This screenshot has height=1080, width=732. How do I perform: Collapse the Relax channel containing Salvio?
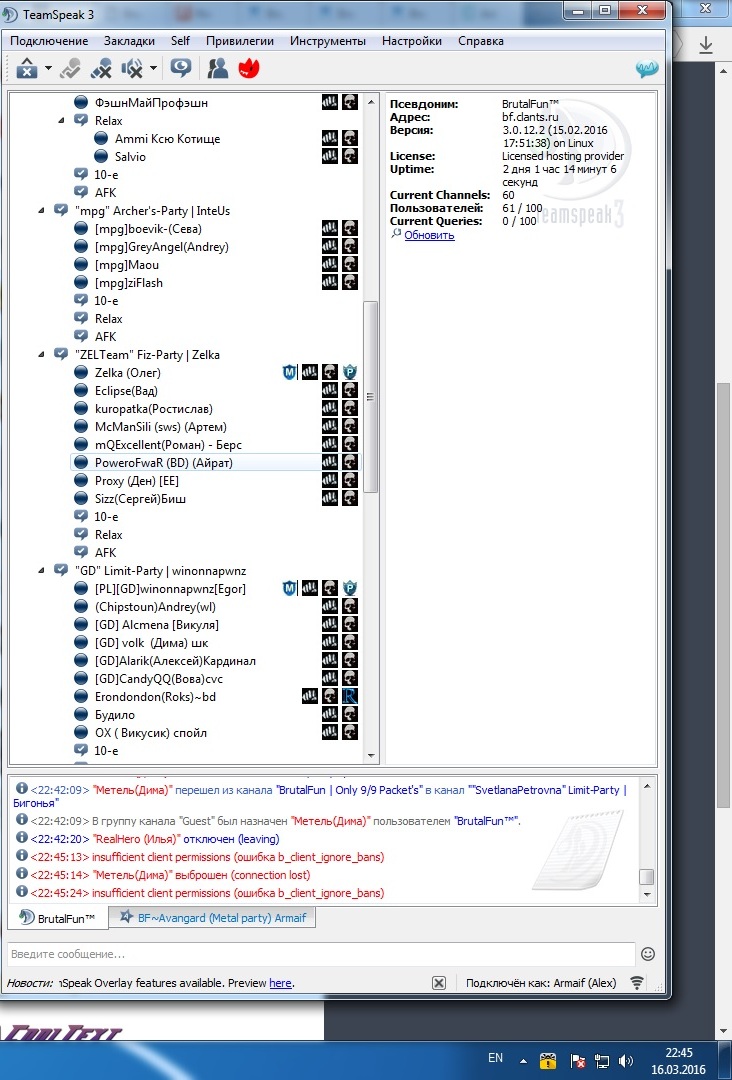[x=61, y=120]
